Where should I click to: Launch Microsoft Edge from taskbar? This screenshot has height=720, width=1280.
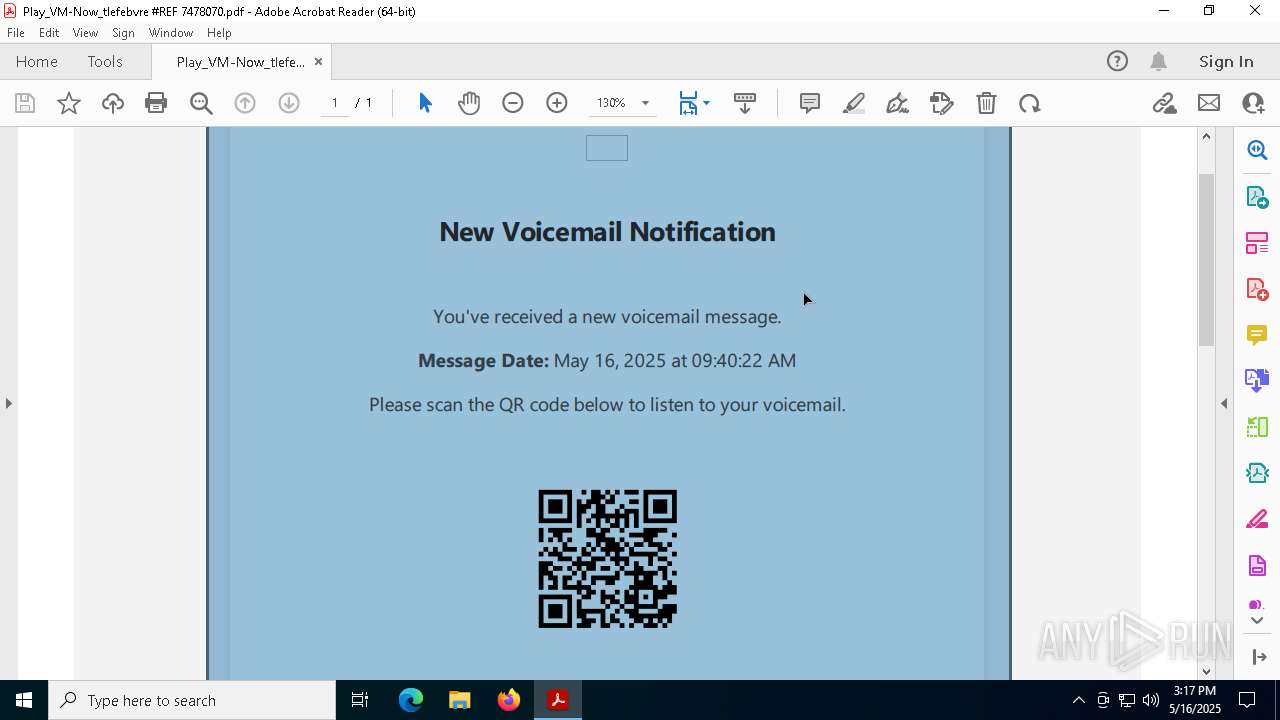coord(411,700)
